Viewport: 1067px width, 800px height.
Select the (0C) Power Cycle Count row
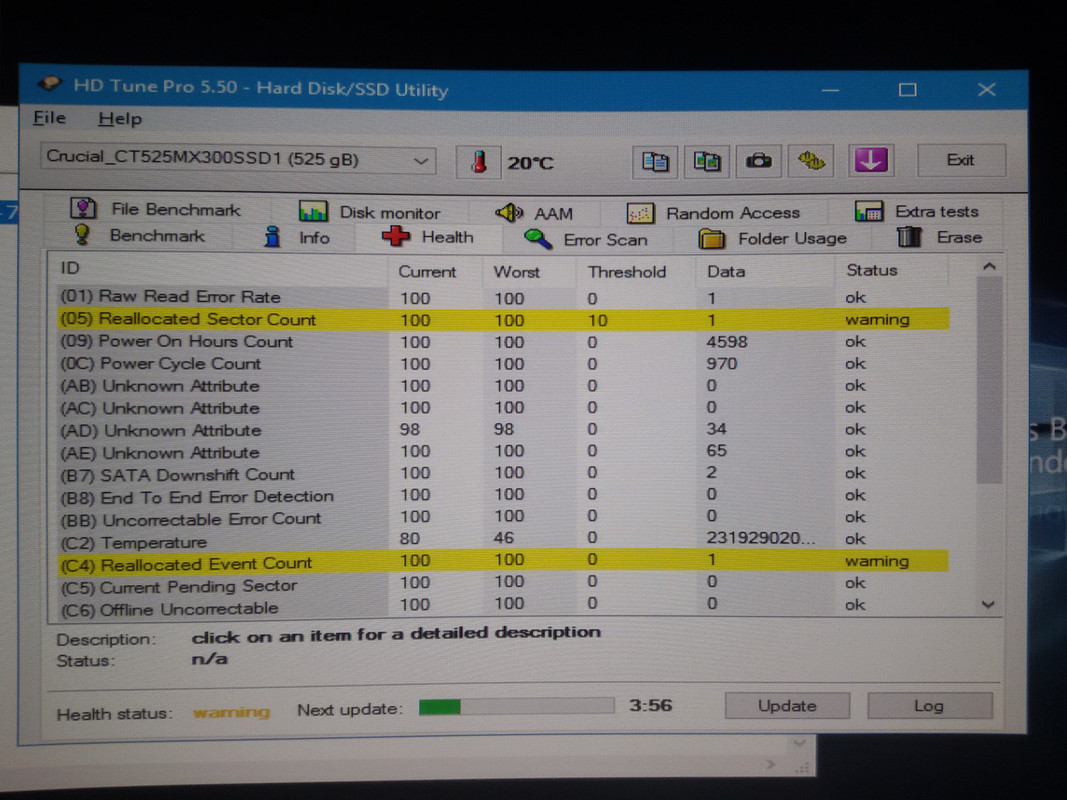[x=502, y=363]
